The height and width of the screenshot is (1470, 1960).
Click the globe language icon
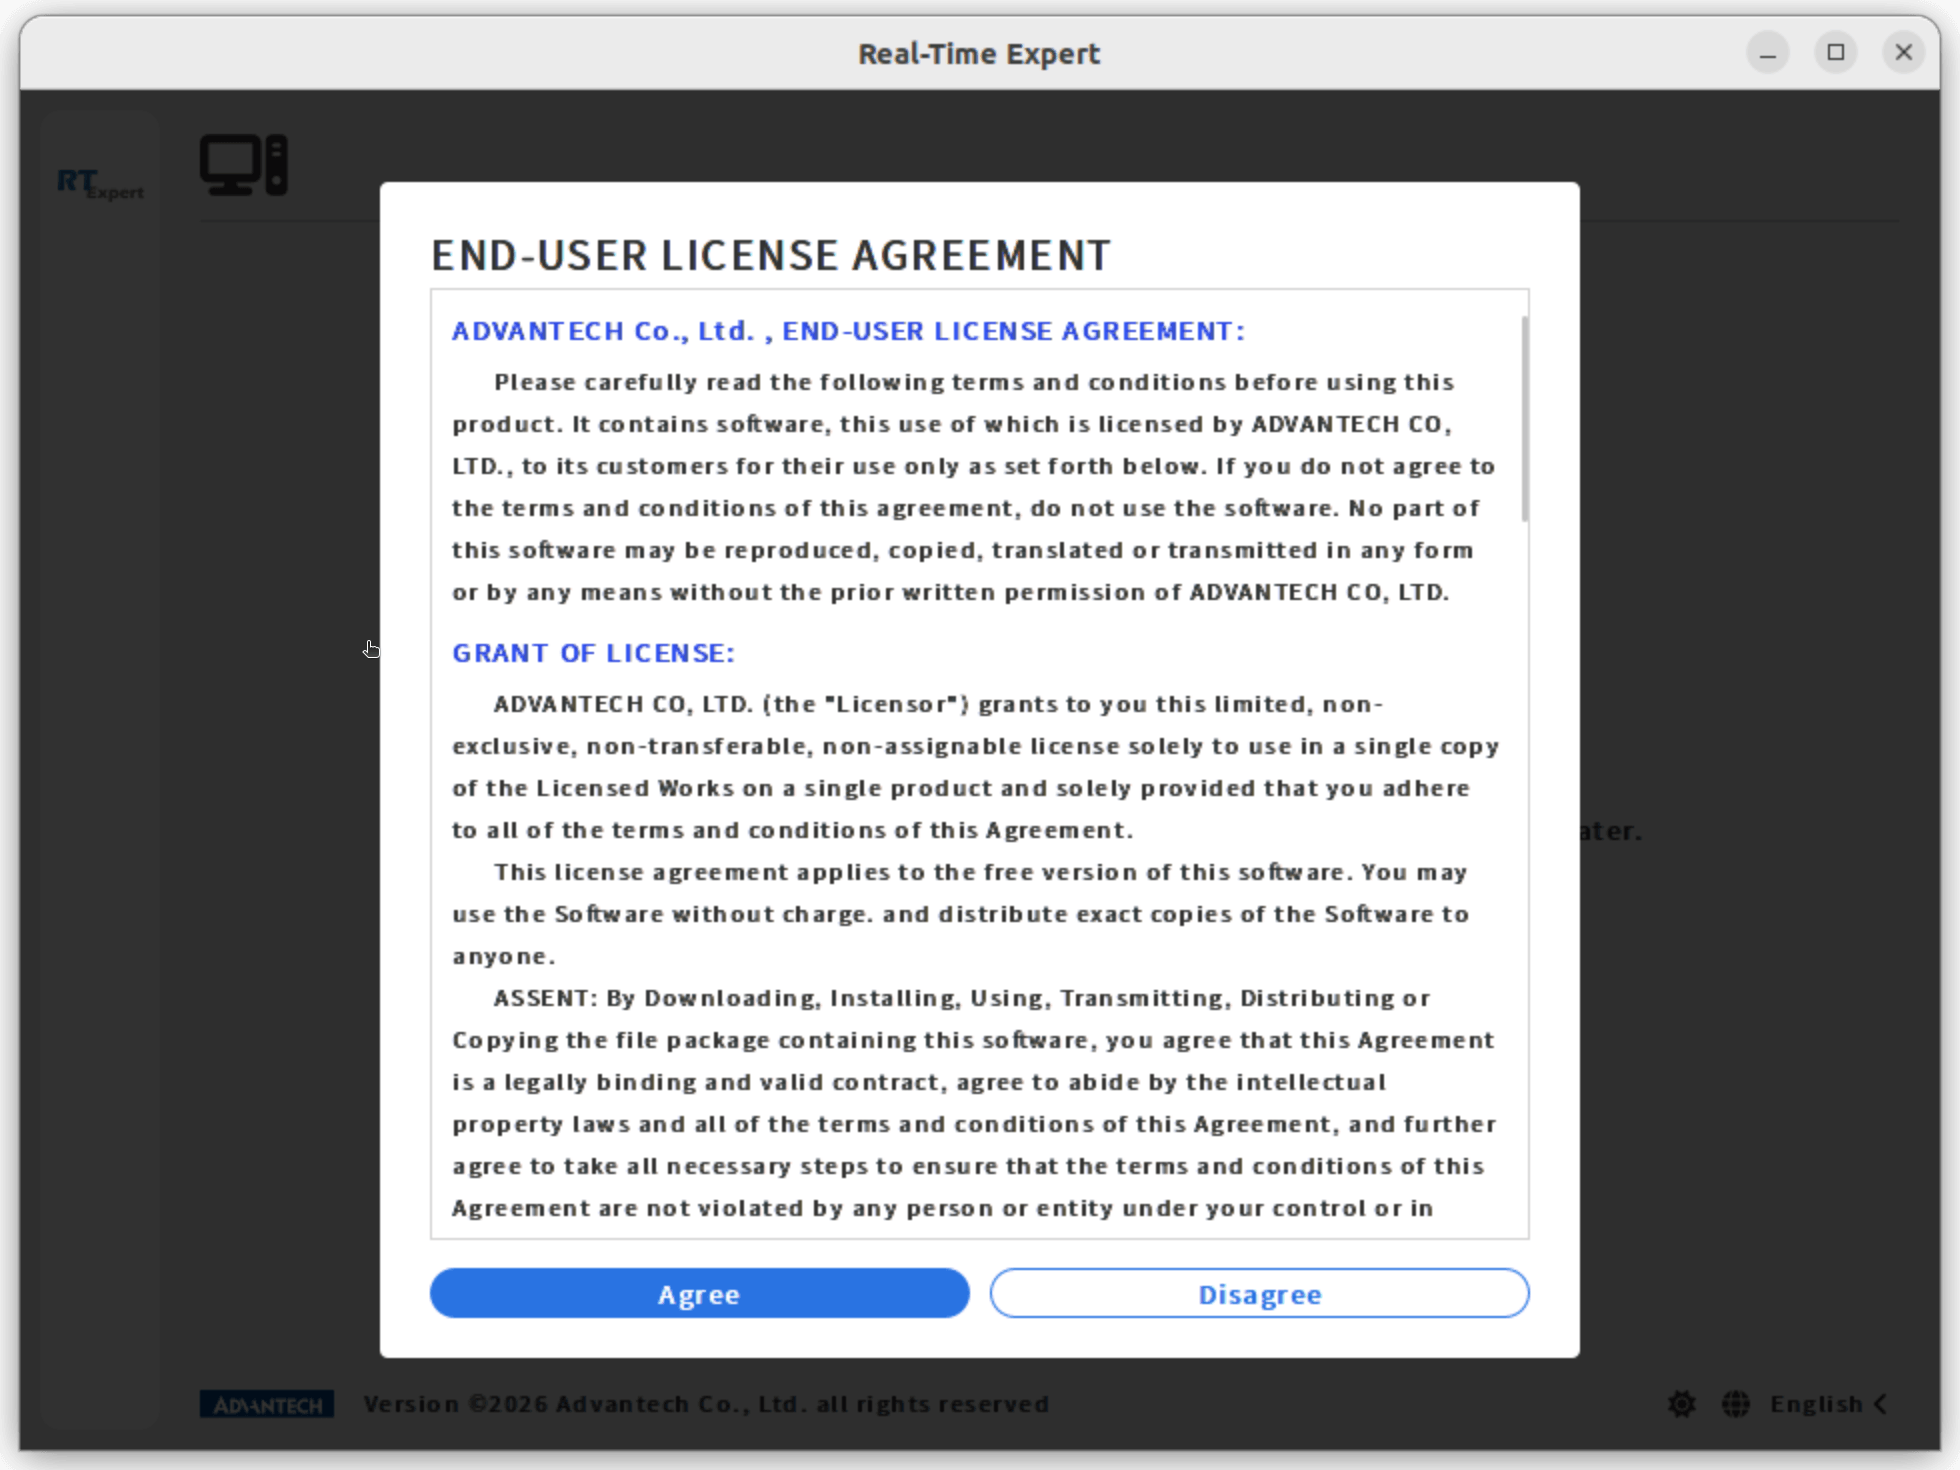pos(1736,1404)
